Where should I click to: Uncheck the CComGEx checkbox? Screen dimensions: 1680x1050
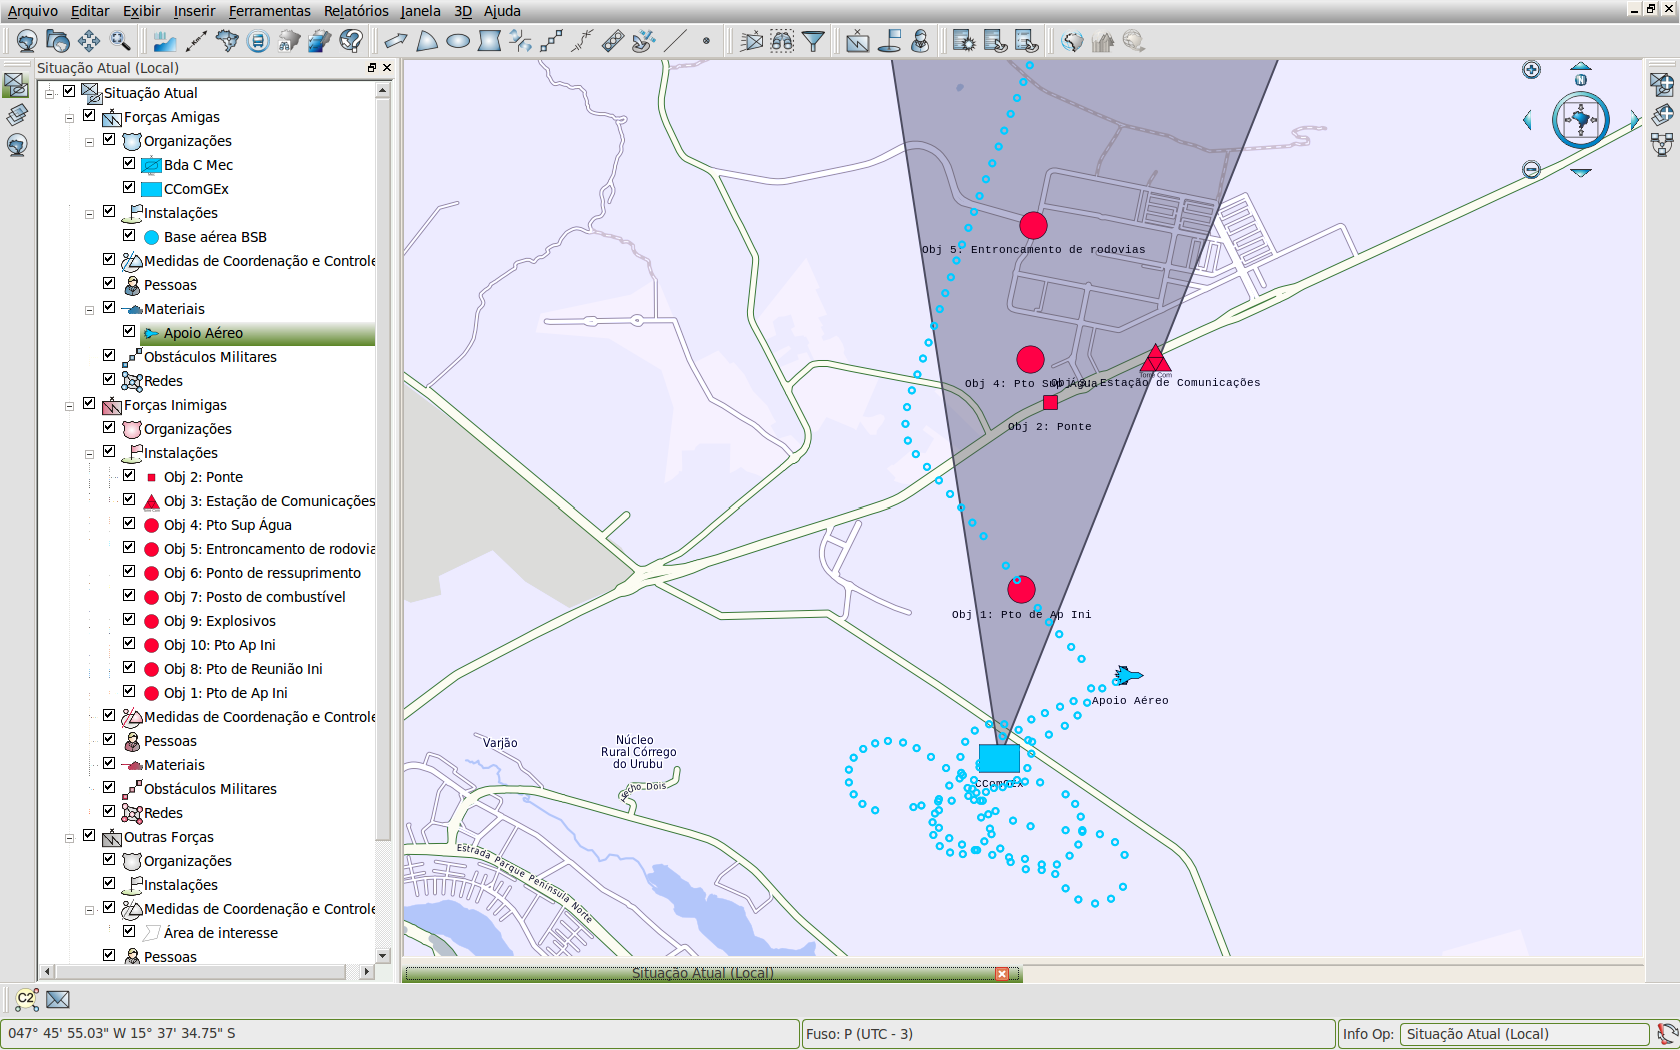coord(129,187)
